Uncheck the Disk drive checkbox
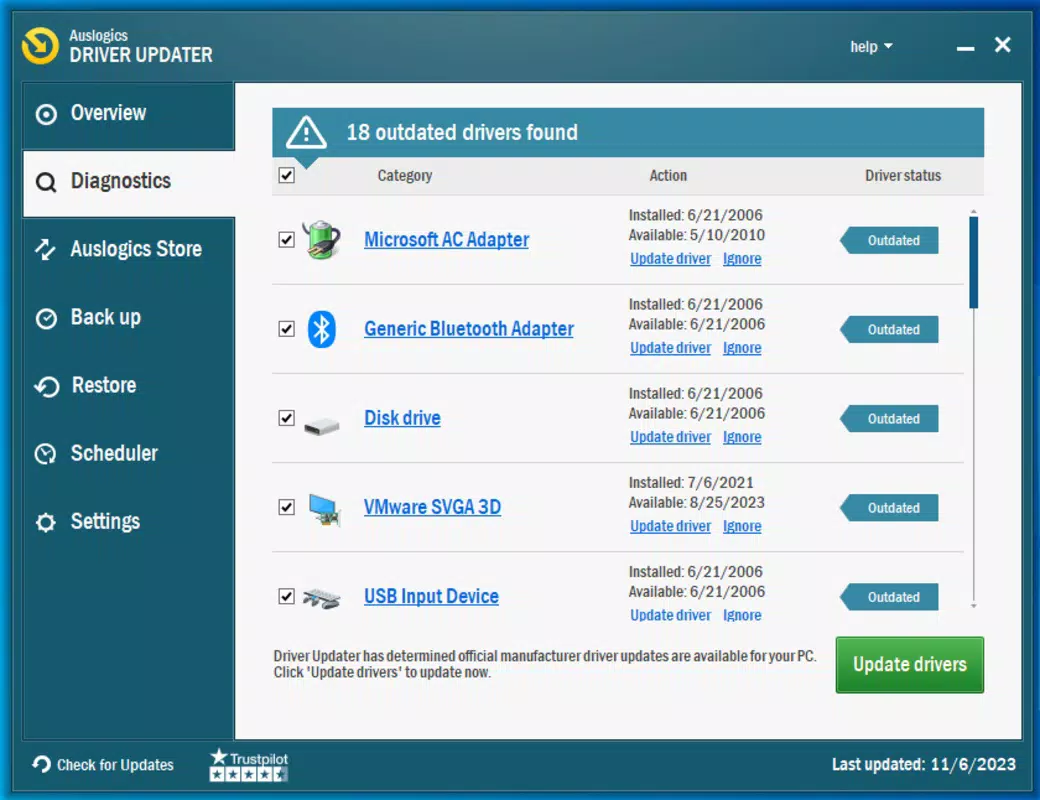The width and height of the screenshot is (1040, 800). [x=287, y=418]
